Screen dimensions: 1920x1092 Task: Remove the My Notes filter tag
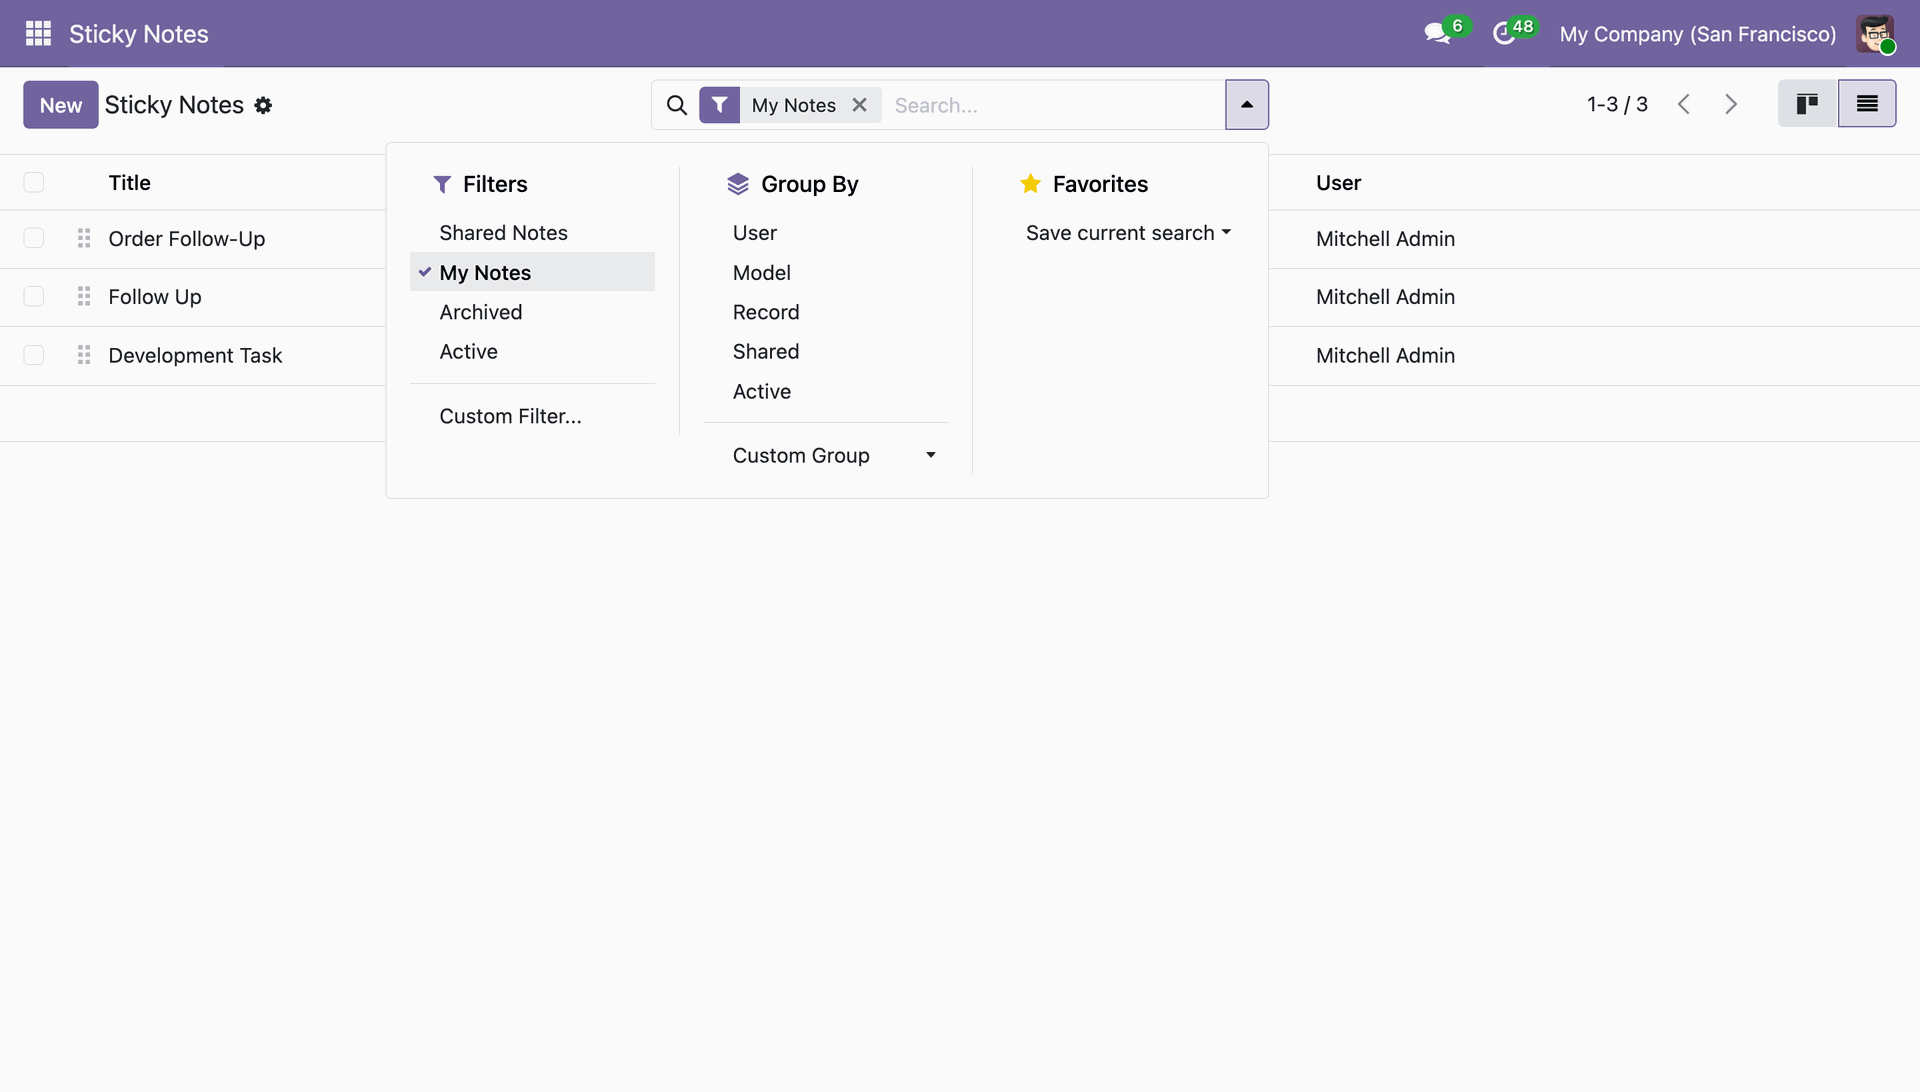[x=859, y=105]
